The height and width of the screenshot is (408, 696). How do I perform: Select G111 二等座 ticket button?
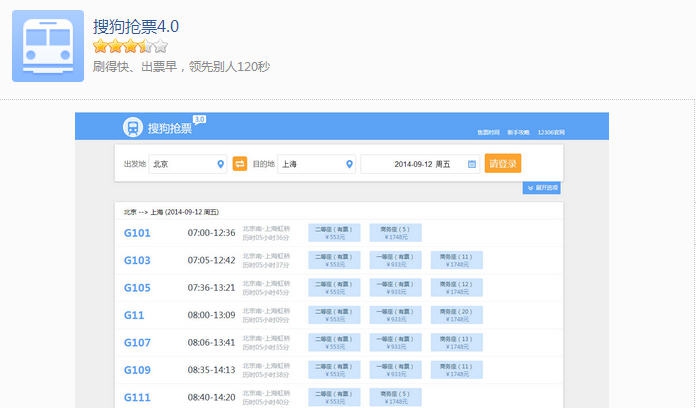point(334,398)
